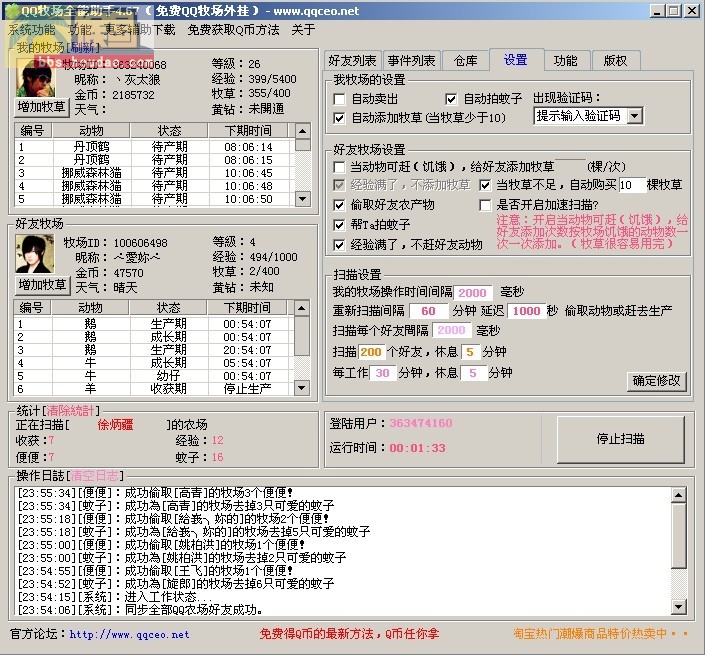Switch to 好友列表 tab
Image resolution: width=705 pixels, height=655 pixels.
click(352, 61)
